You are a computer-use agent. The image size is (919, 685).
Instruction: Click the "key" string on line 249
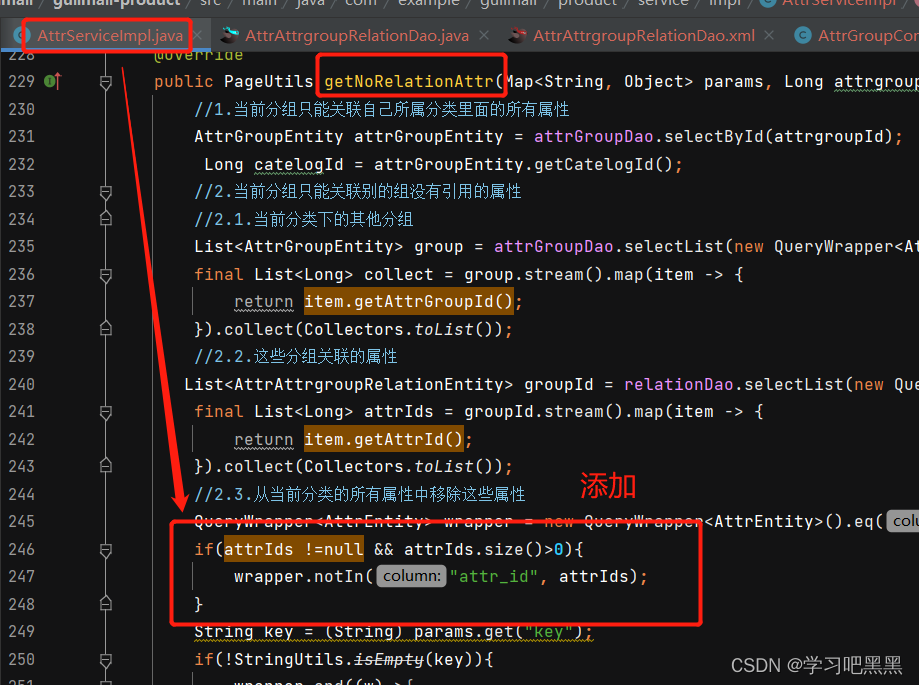tap(549, 632)
